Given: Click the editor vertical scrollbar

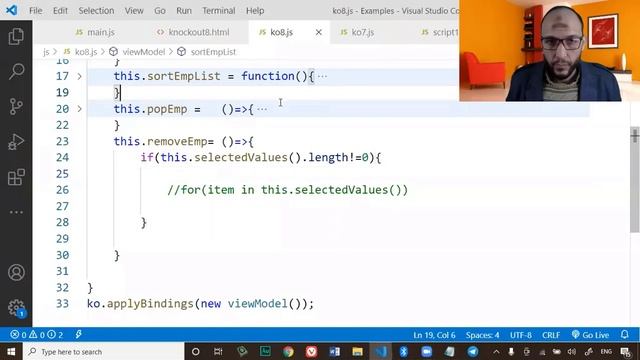Looking at the screenshot, I should click(634, 180).
